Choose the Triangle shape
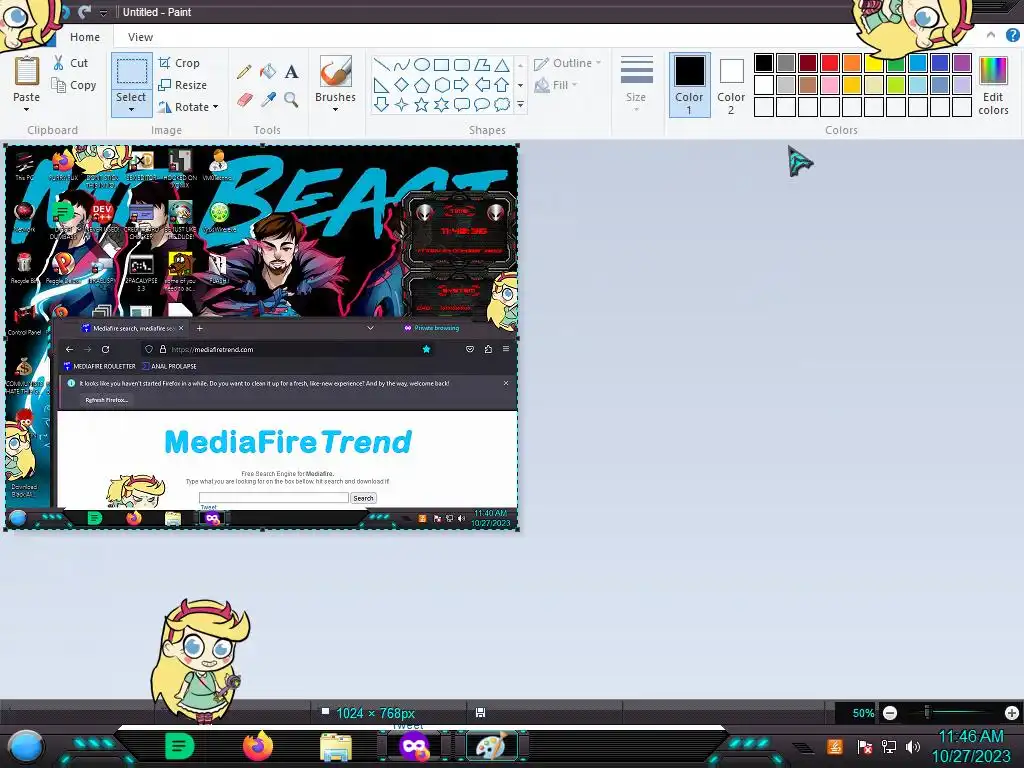The image size is (1024, 768). pos(502,65)
